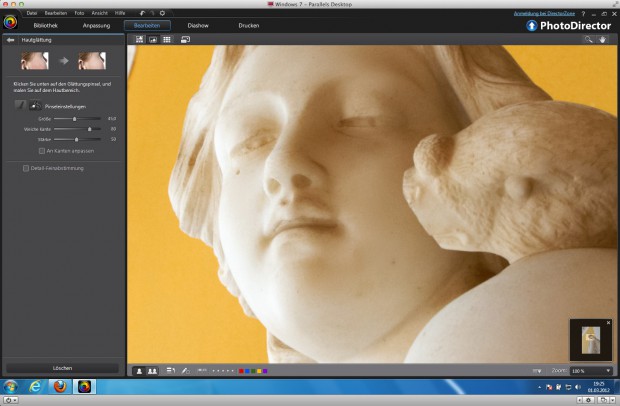Viewport: 620px width, 406px height.
Task: Select the highlighted Bearbeiten module tab
Action: pyautogui.click(x=147, y=25)
